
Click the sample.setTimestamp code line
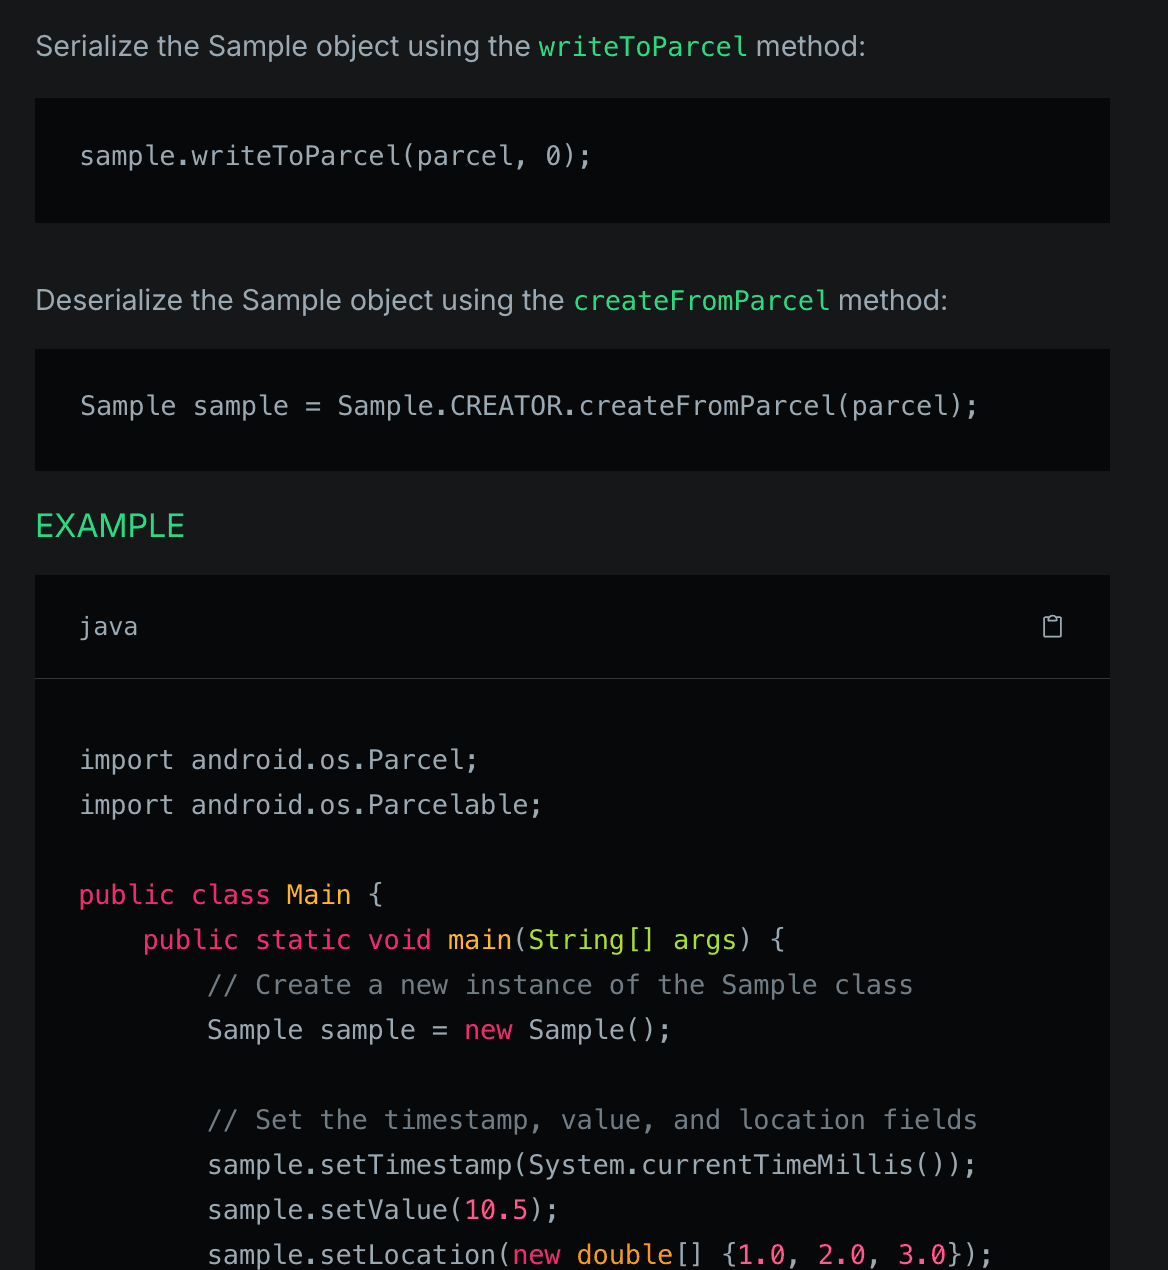(592, 1165)
